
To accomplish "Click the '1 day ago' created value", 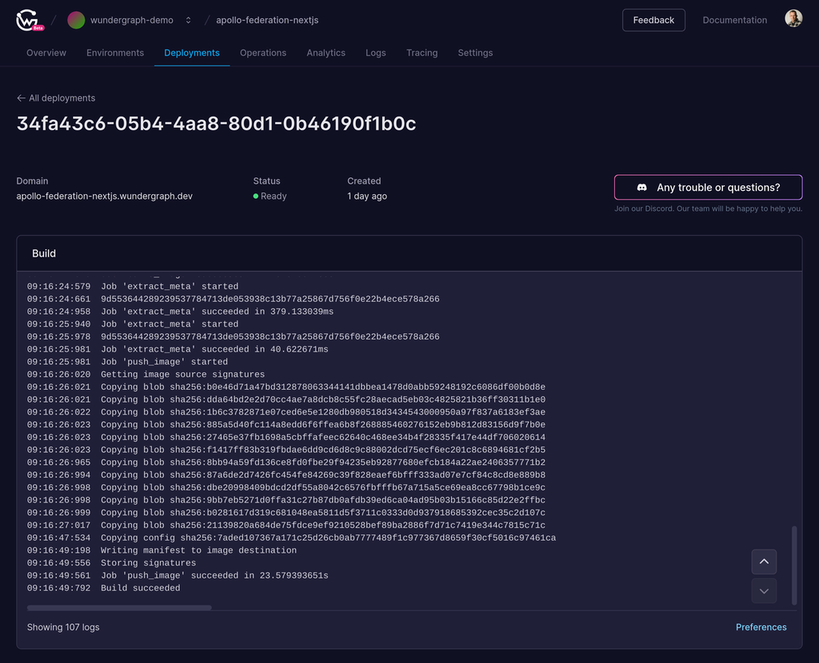I will pyautogui.click(x=367, y=196).
